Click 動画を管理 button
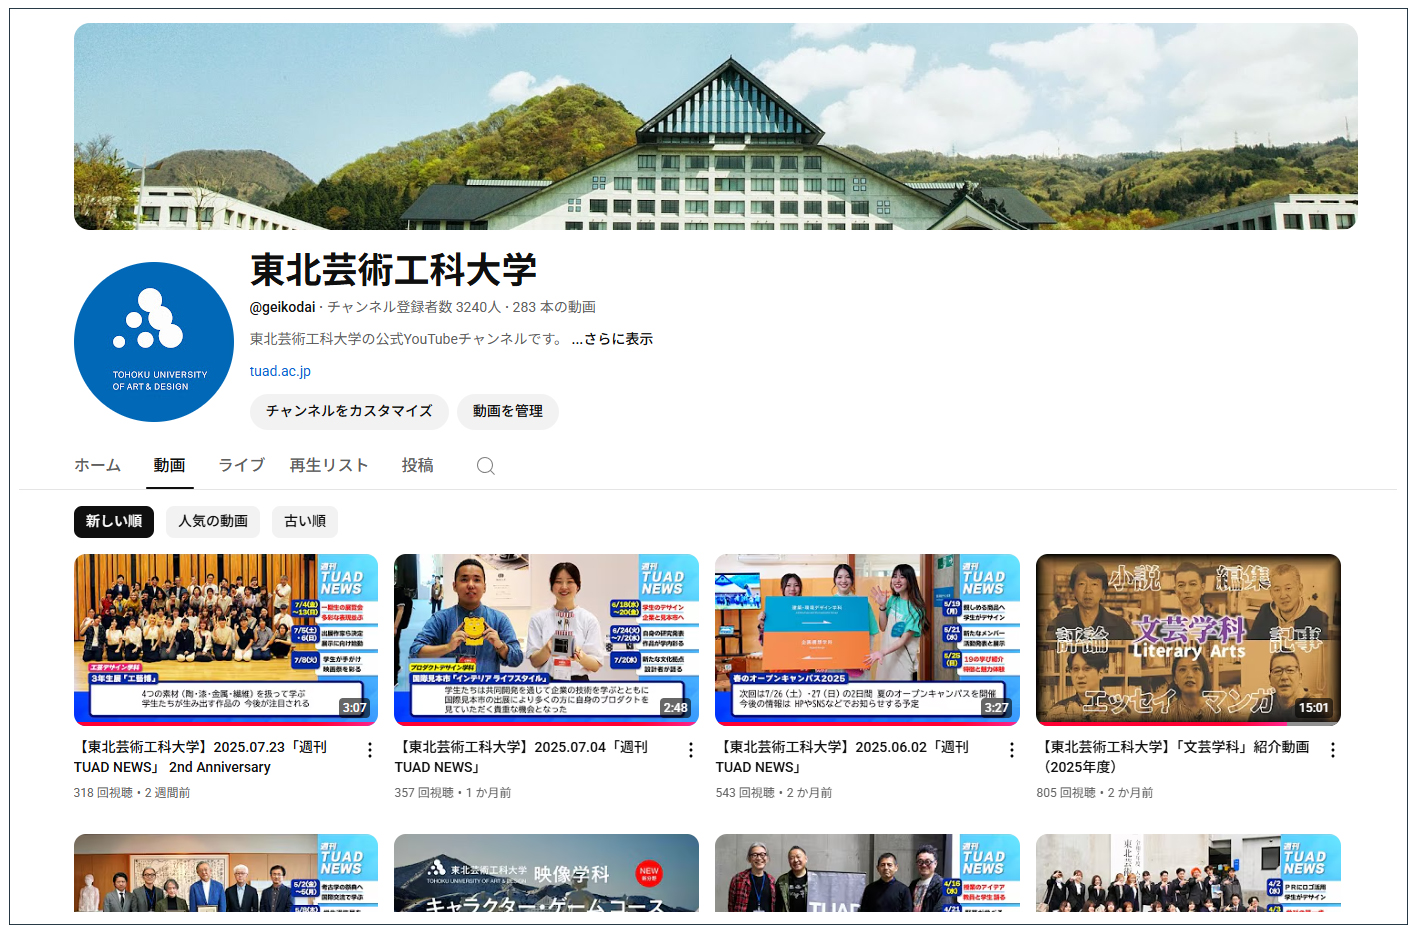Screen dimensions: 1416x931 coord(508,411)
